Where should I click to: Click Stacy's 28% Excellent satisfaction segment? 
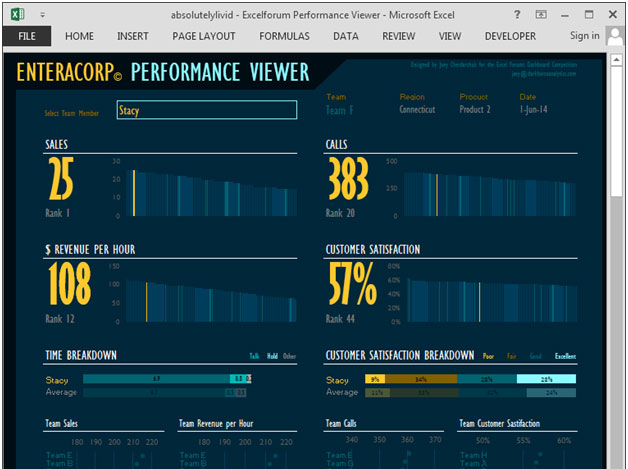click(x=546, y=379)
